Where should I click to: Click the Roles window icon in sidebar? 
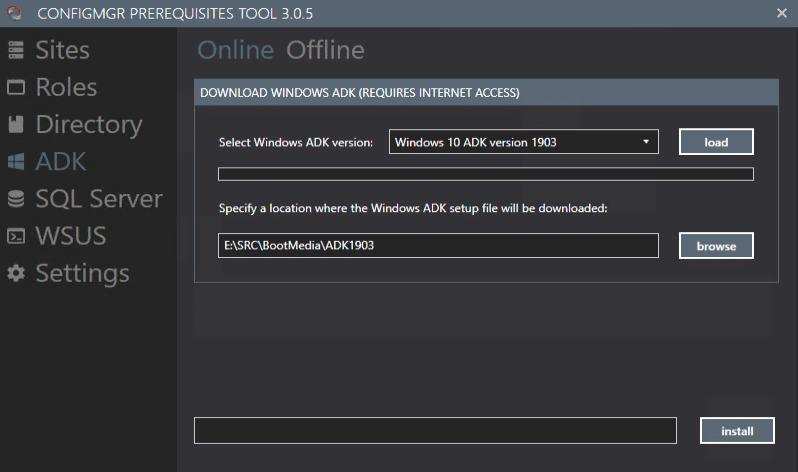point(16,88)
